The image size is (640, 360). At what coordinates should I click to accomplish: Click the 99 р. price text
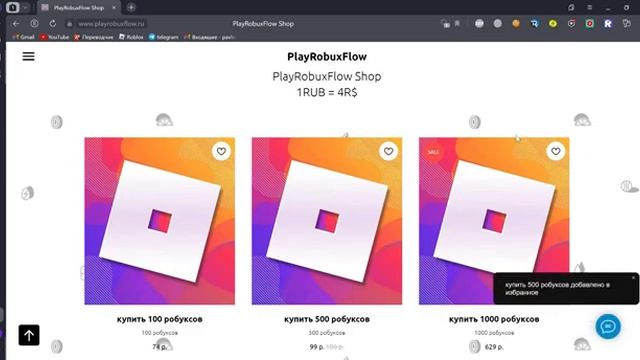(317, 347)
